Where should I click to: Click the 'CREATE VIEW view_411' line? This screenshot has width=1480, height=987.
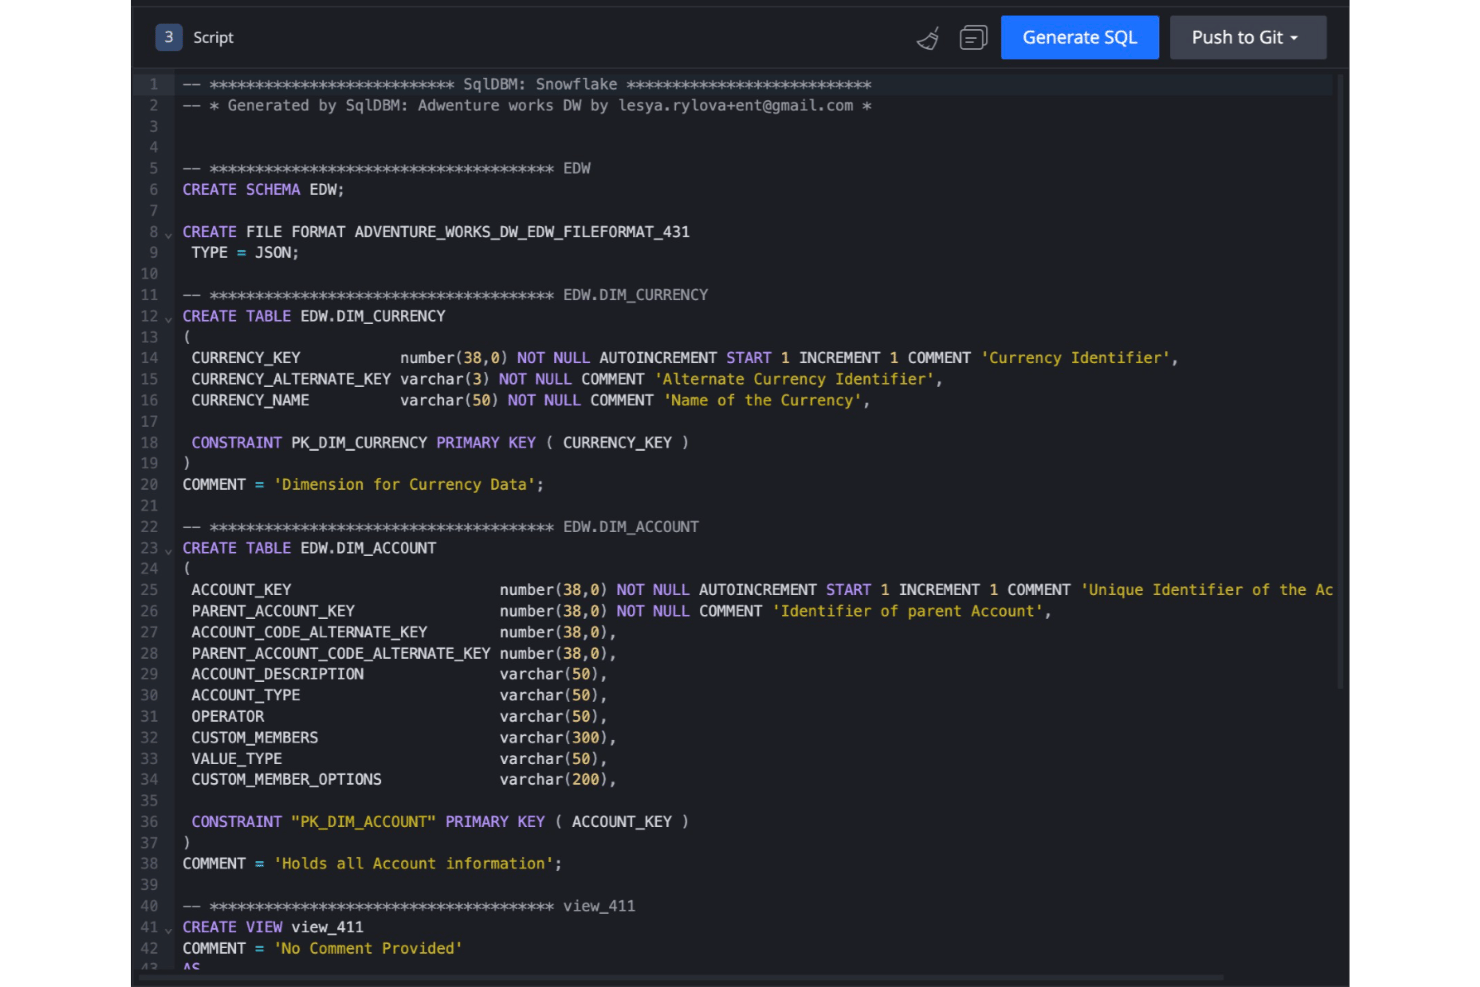coord(273,927)
